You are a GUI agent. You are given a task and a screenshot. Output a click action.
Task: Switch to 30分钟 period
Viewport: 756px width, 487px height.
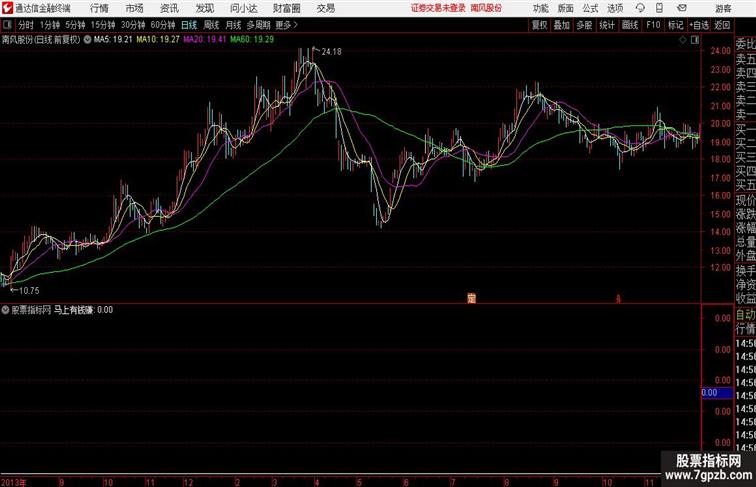[x=133, y=25]
